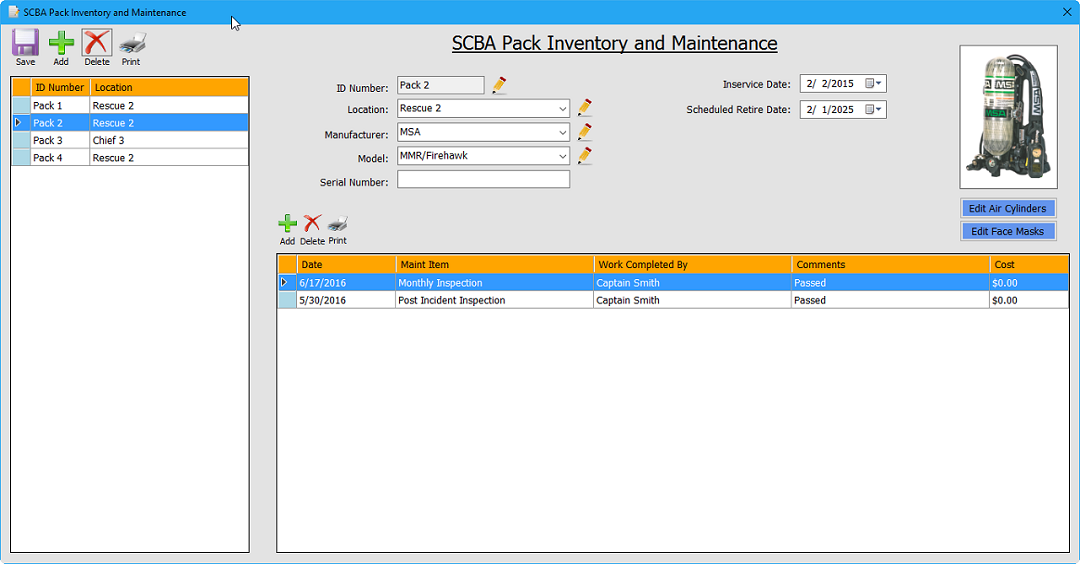Open the Manufacturer dropdown list
The width and height of the screenshot is (1080, 564).
[x=563, y=132]
